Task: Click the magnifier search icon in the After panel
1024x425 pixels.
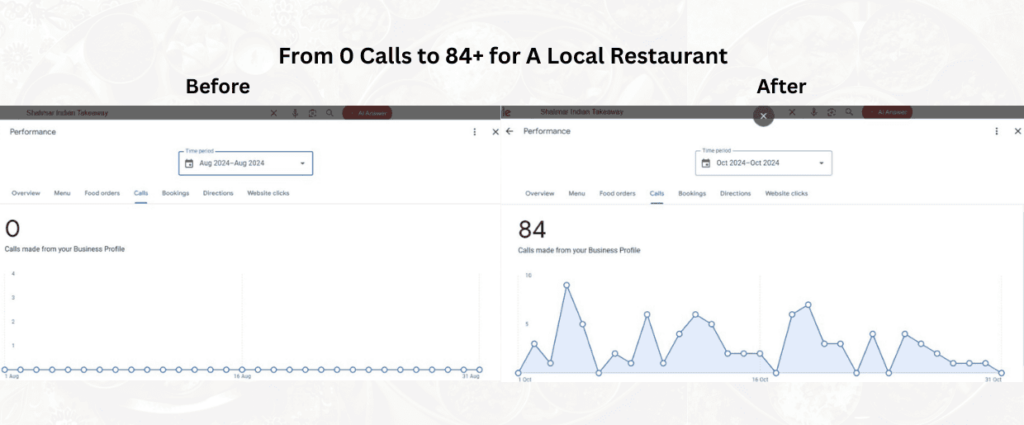Action: tap(848, 112)
